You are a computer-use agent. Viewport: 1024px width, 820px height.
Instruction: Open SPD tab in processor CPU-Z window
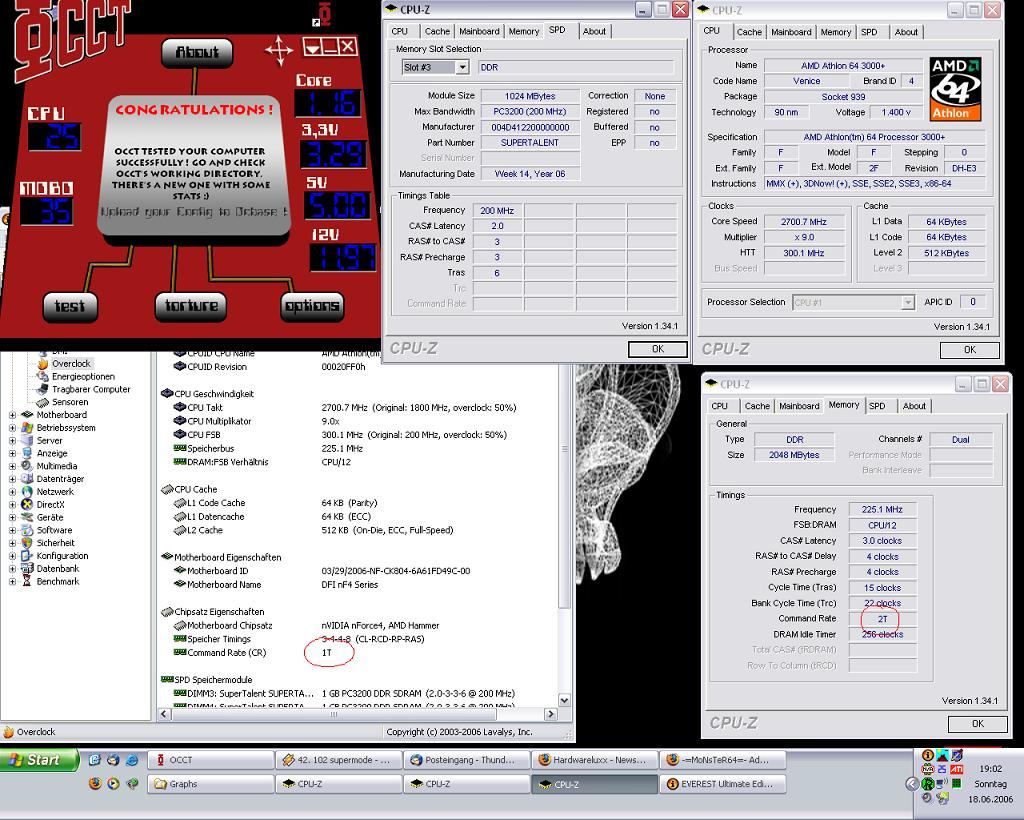[869, 32]
